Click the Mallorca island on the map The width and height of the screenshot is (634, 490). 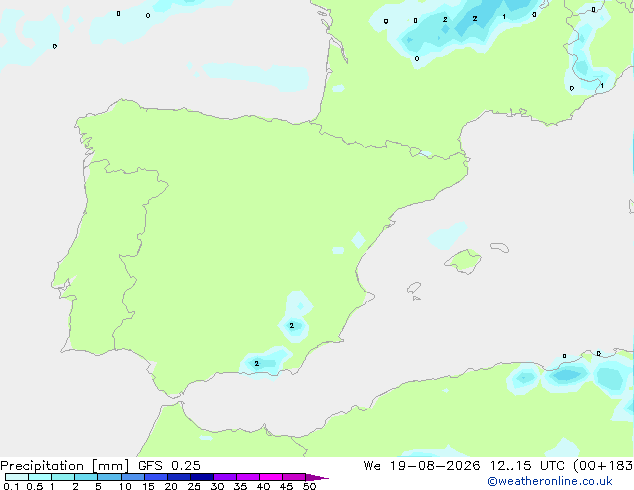coord(464,261)
